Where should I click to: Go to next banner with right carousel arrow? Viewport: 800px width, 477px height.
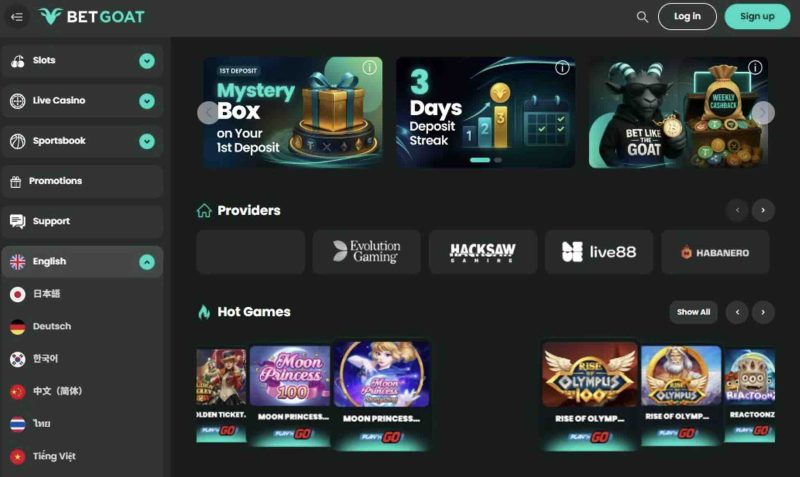[763, 113]
